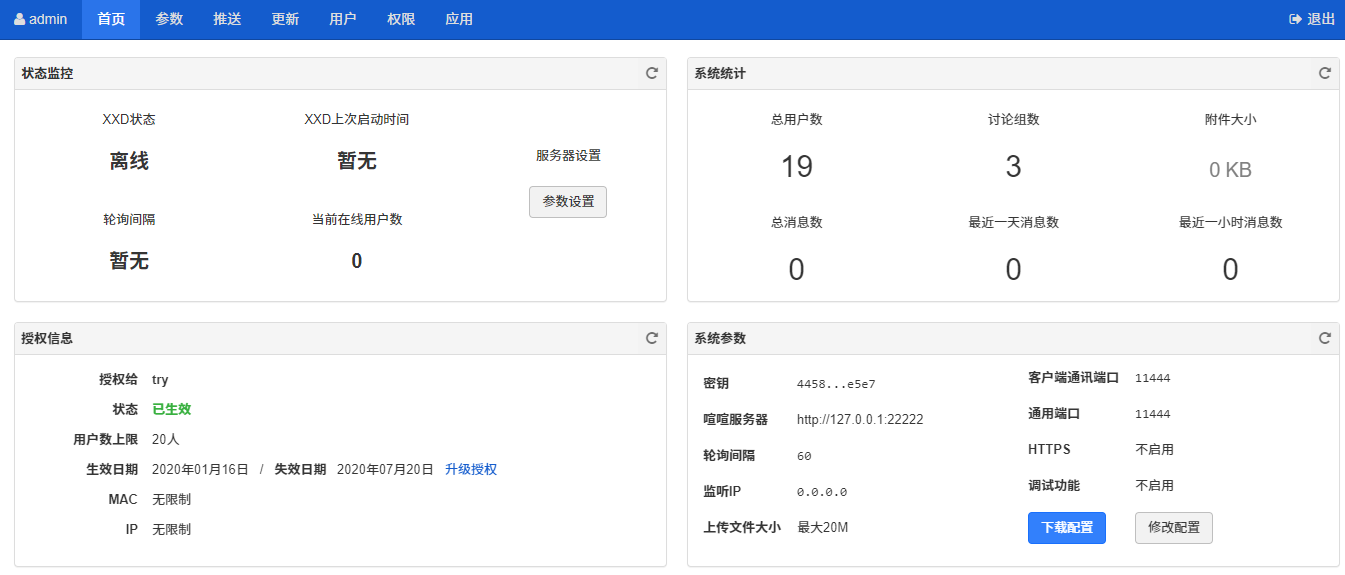Refresh the 系统参数 panel
This screenshot has width=1345, height=575.
1324,338
